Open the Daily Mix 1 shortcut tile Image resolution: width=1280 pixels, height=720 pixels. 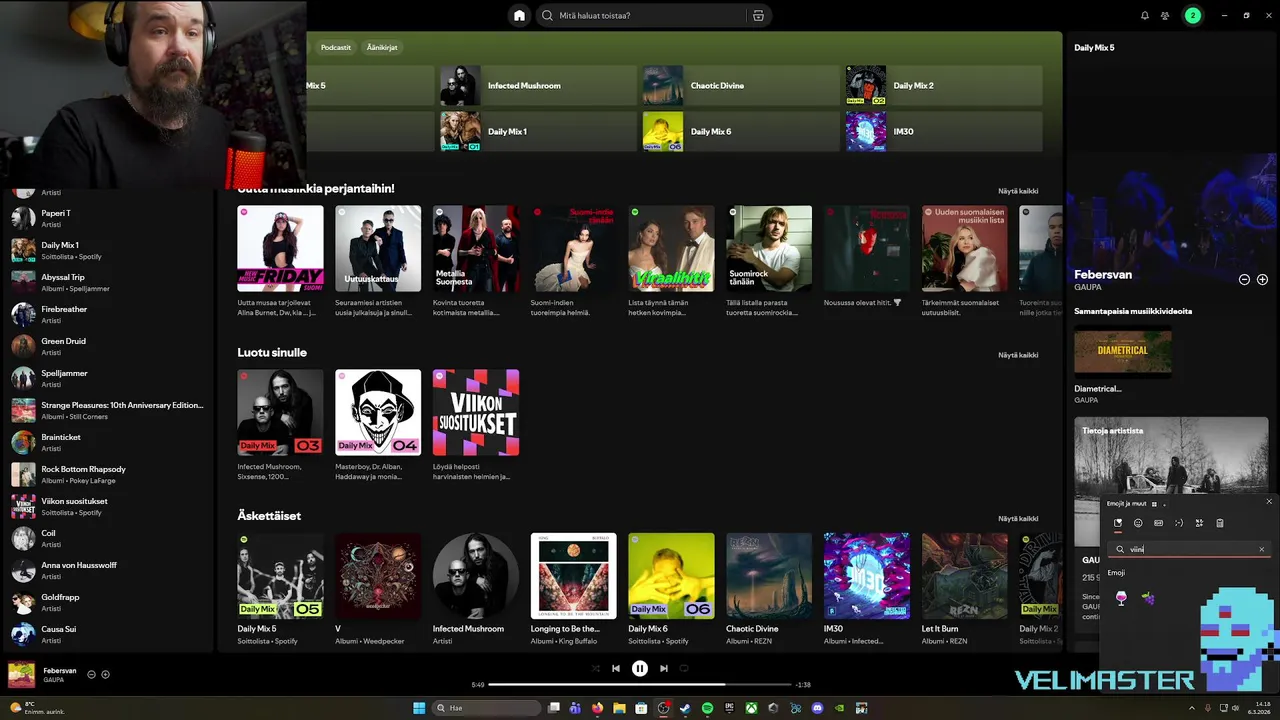pyautogui.click(x=536, y=132)
